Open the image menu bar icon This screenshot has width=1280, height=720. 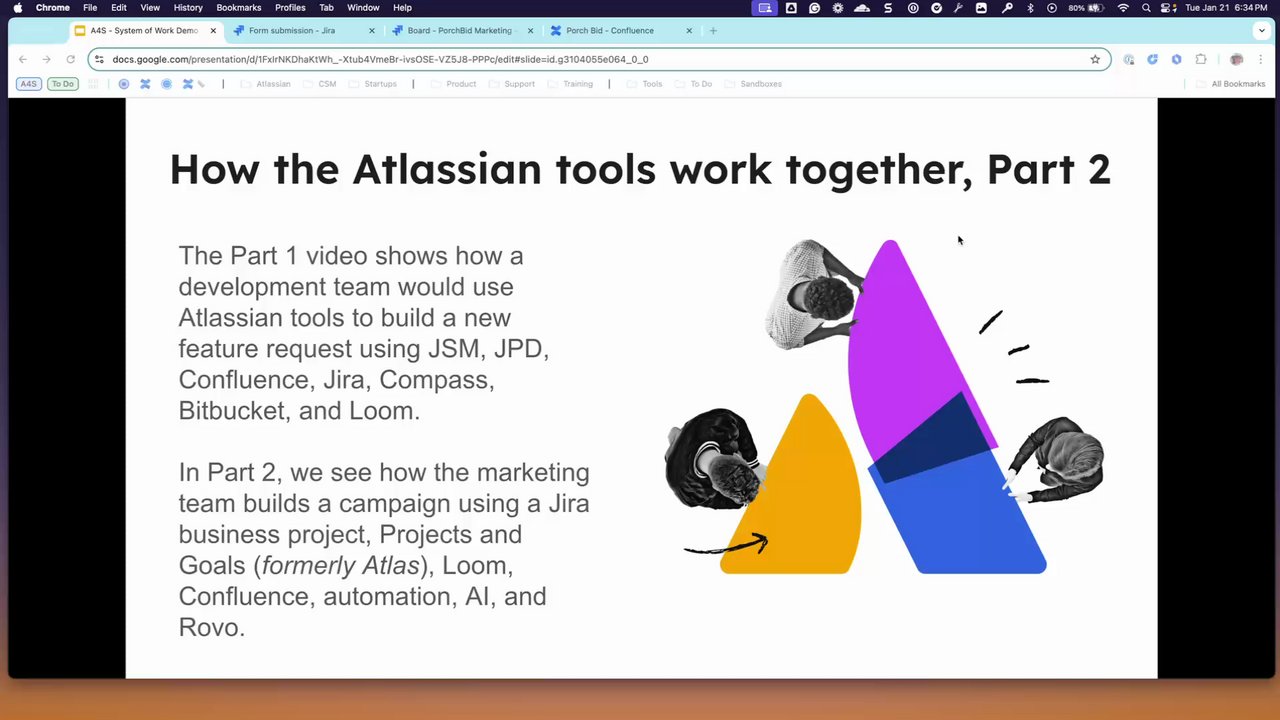coord(981,8)
